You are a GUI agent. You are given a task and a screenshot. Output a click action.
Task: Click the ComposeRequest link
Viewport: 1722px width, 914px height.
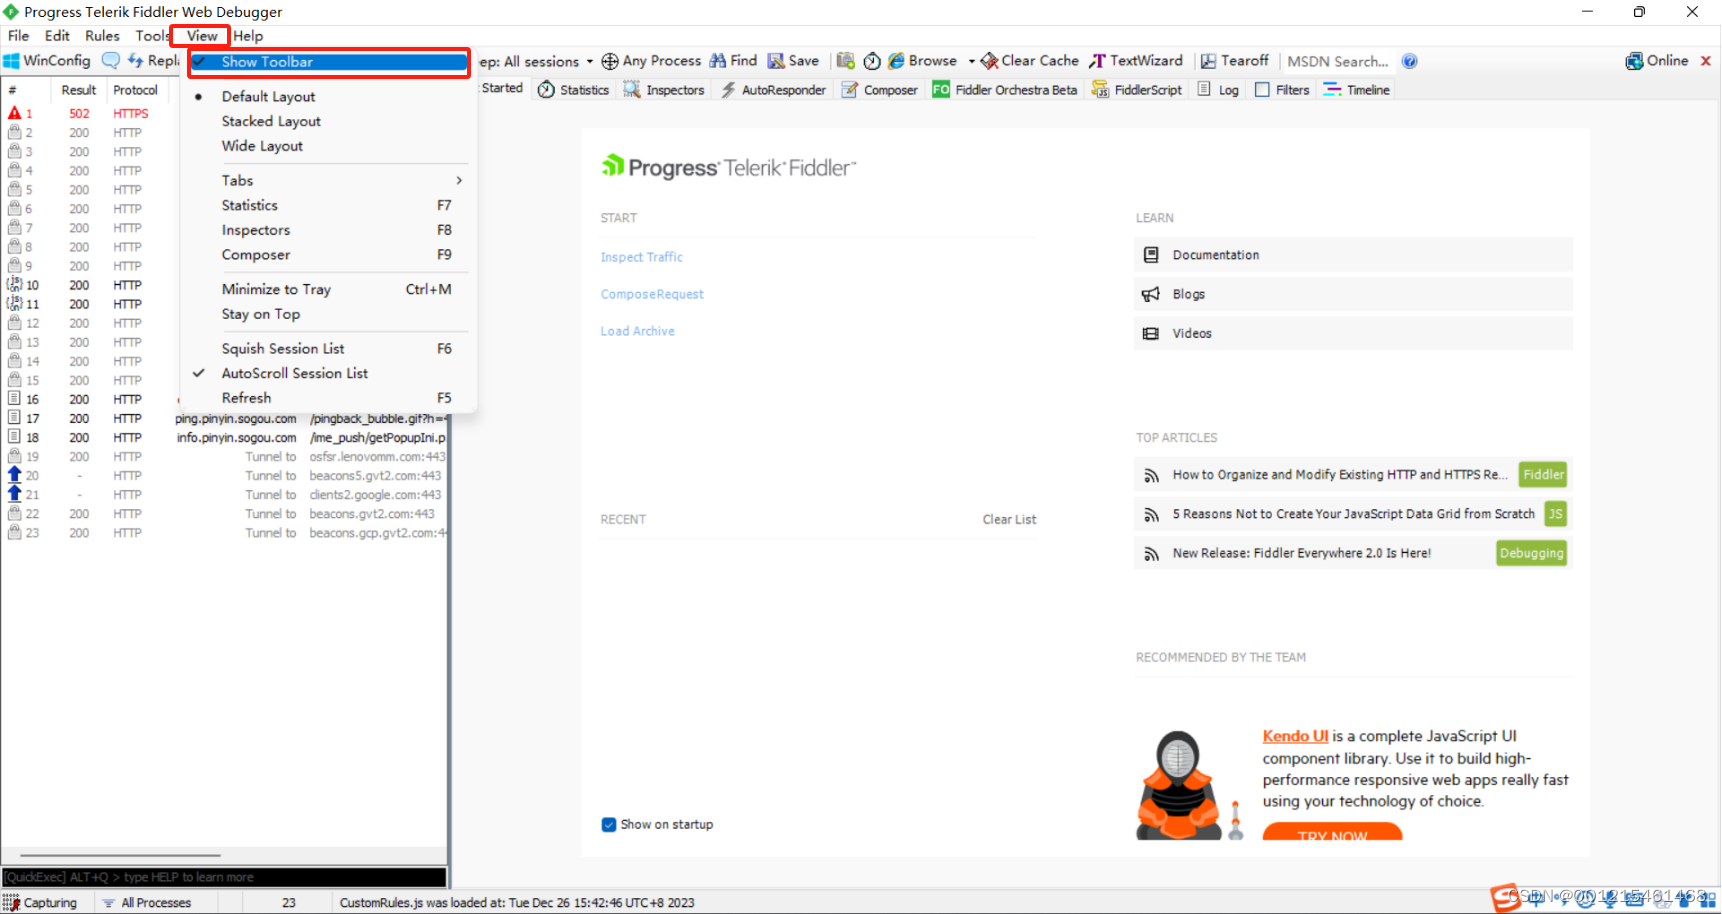pos(652,294)
